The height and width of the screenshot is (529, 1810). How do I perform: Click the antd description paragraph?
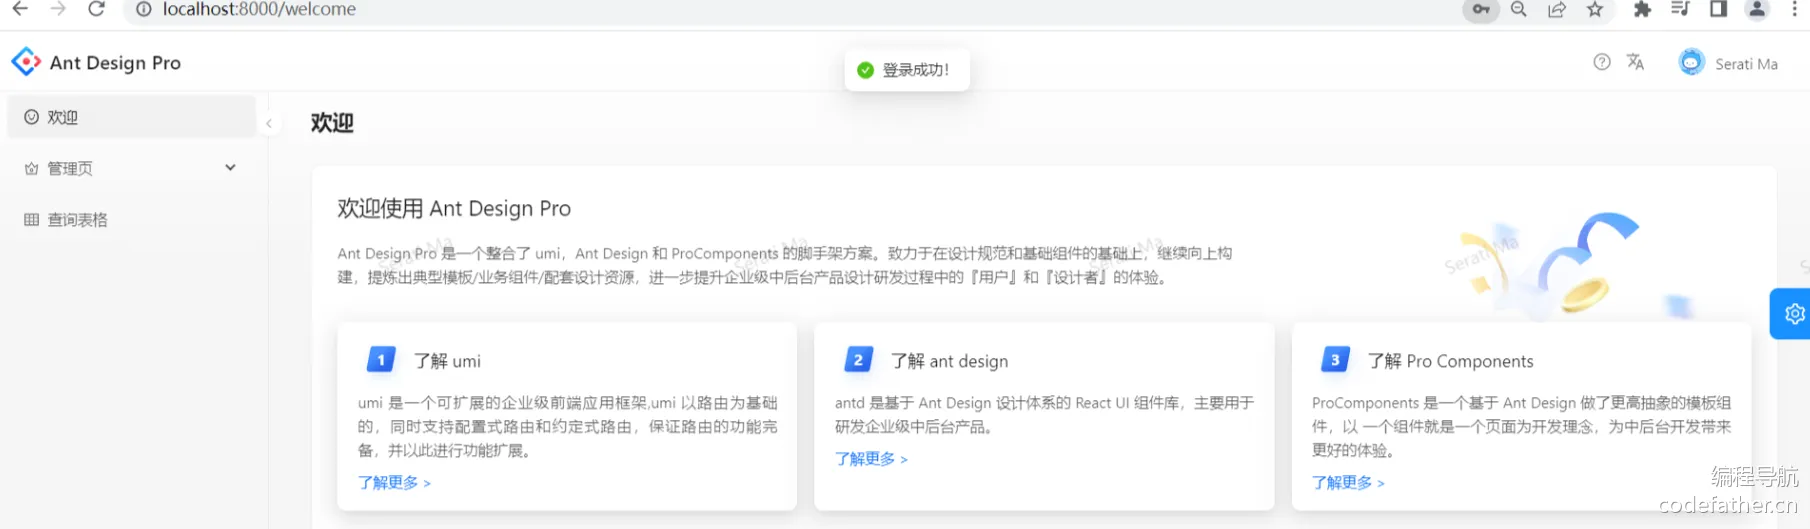(1045, 414)
